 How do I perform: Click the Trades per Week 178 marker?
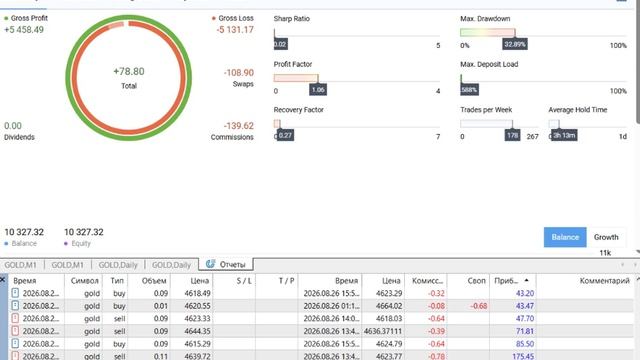click(x=513, y=136)
